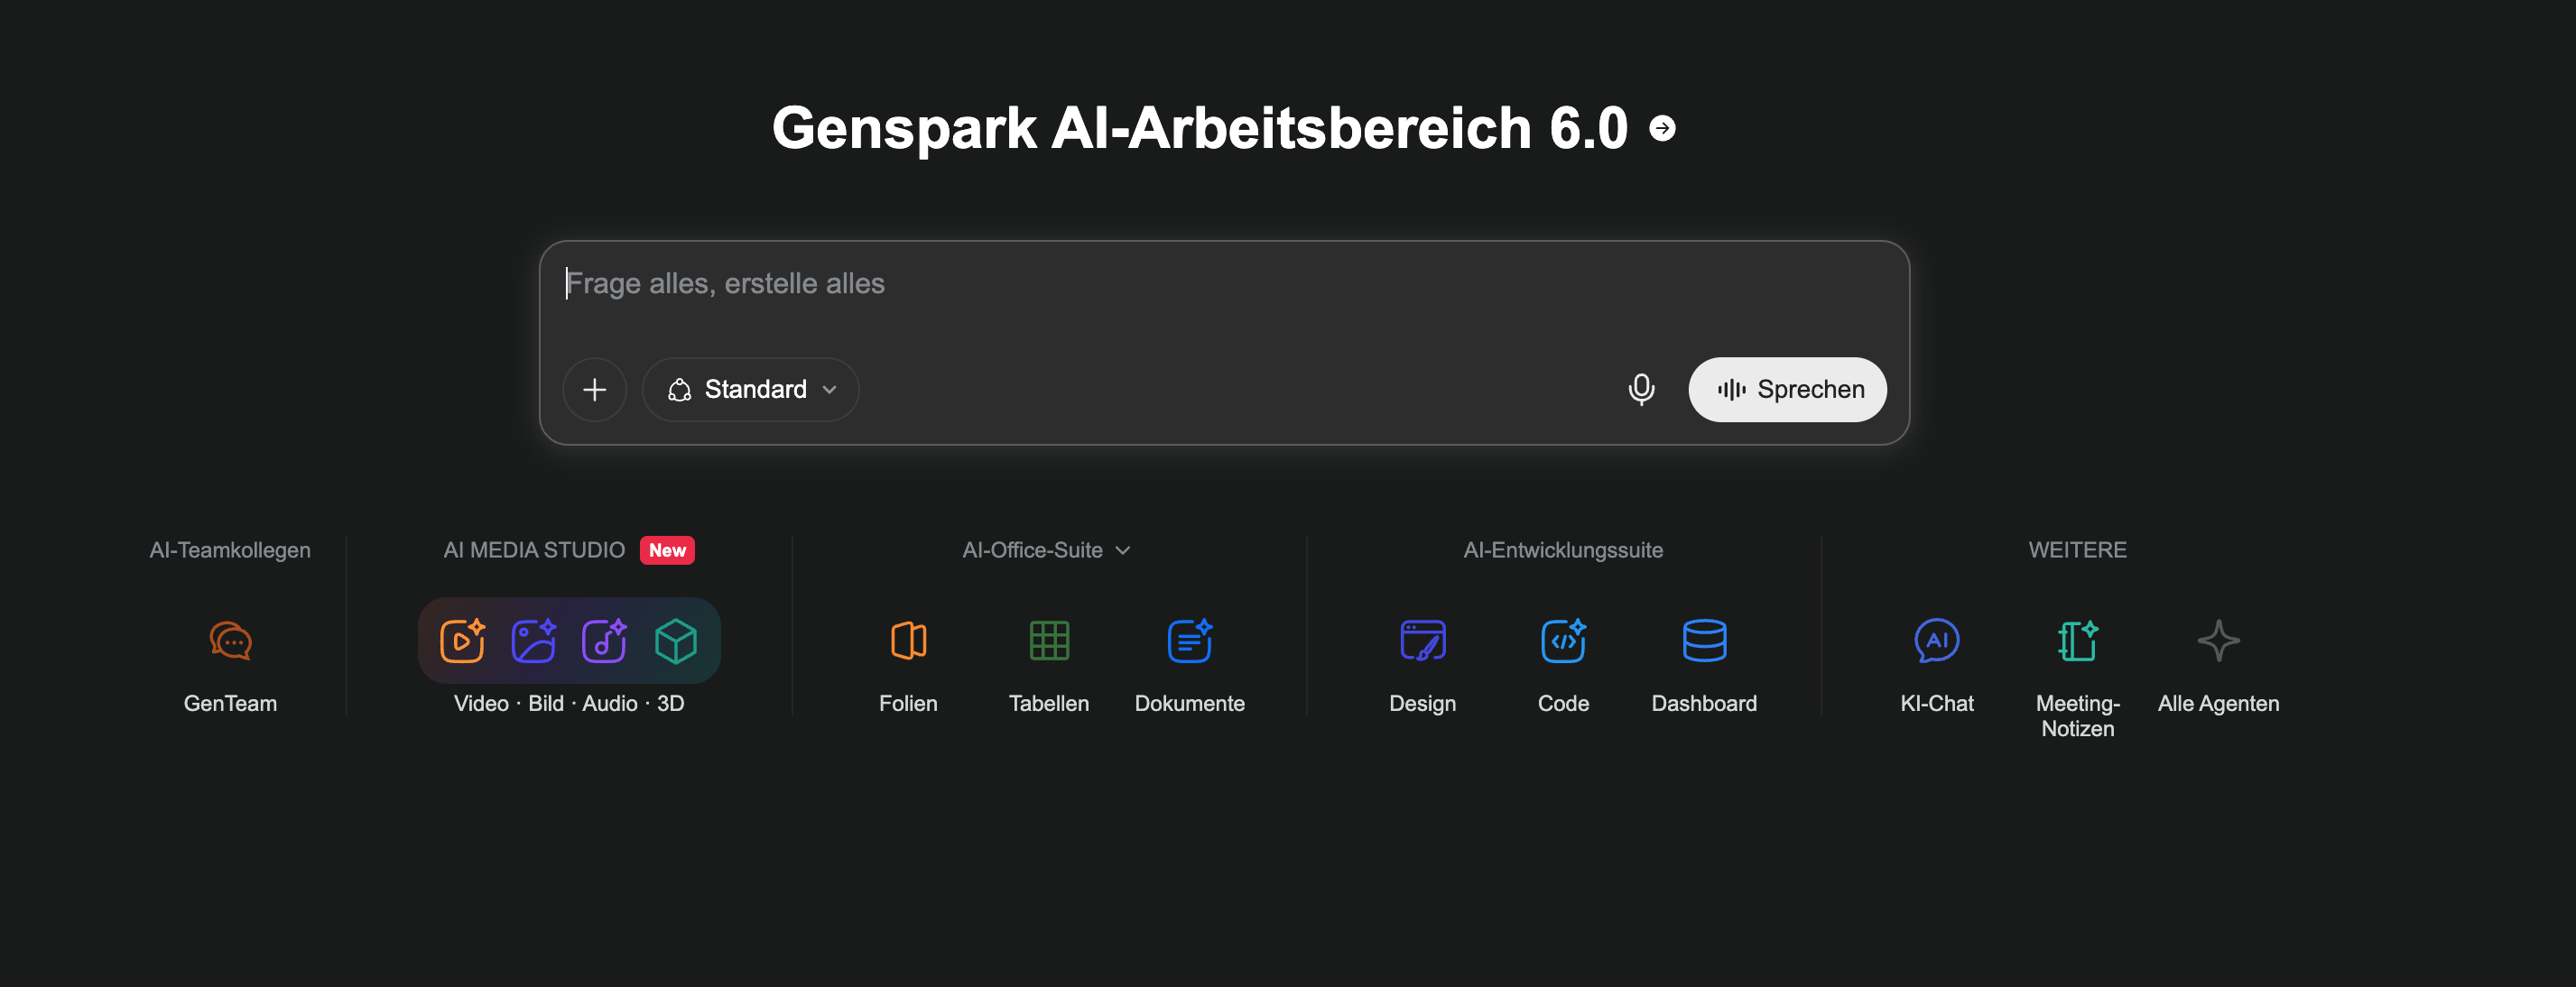Click the WEITERE heading

click(2077, 550)
